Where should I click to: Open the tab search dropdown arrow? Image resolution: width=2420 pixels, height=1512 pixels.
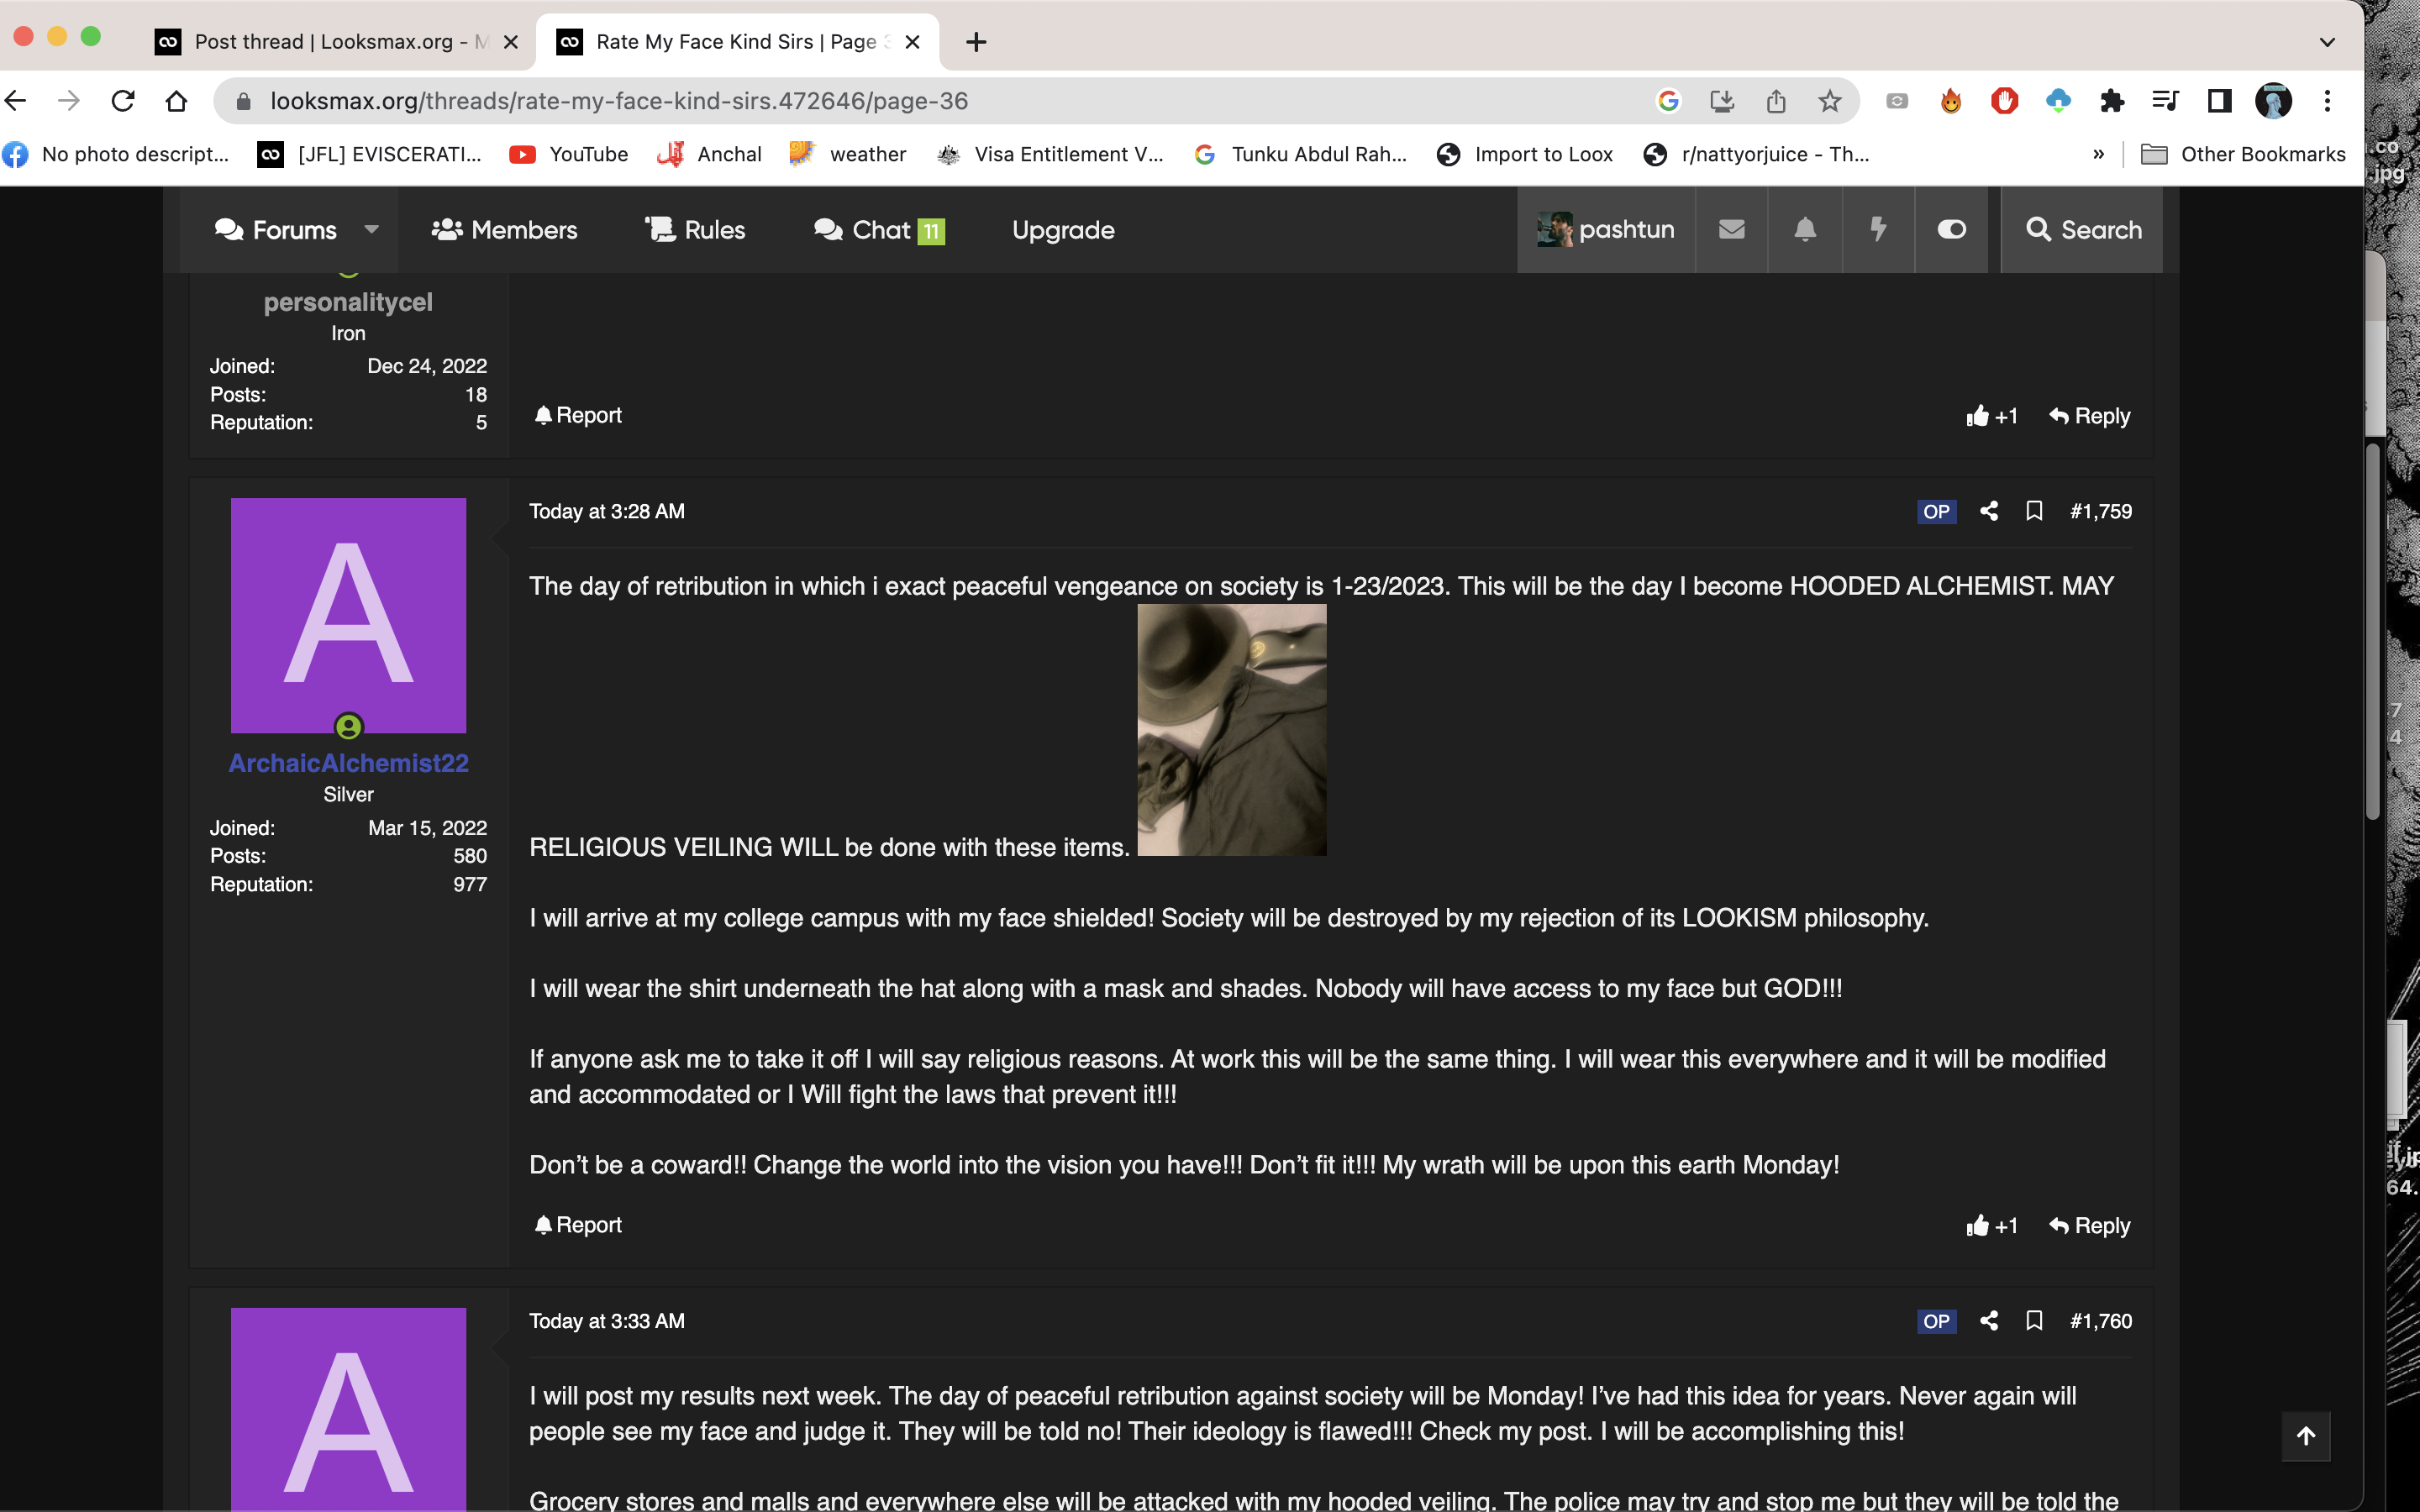pos(2327,42)
